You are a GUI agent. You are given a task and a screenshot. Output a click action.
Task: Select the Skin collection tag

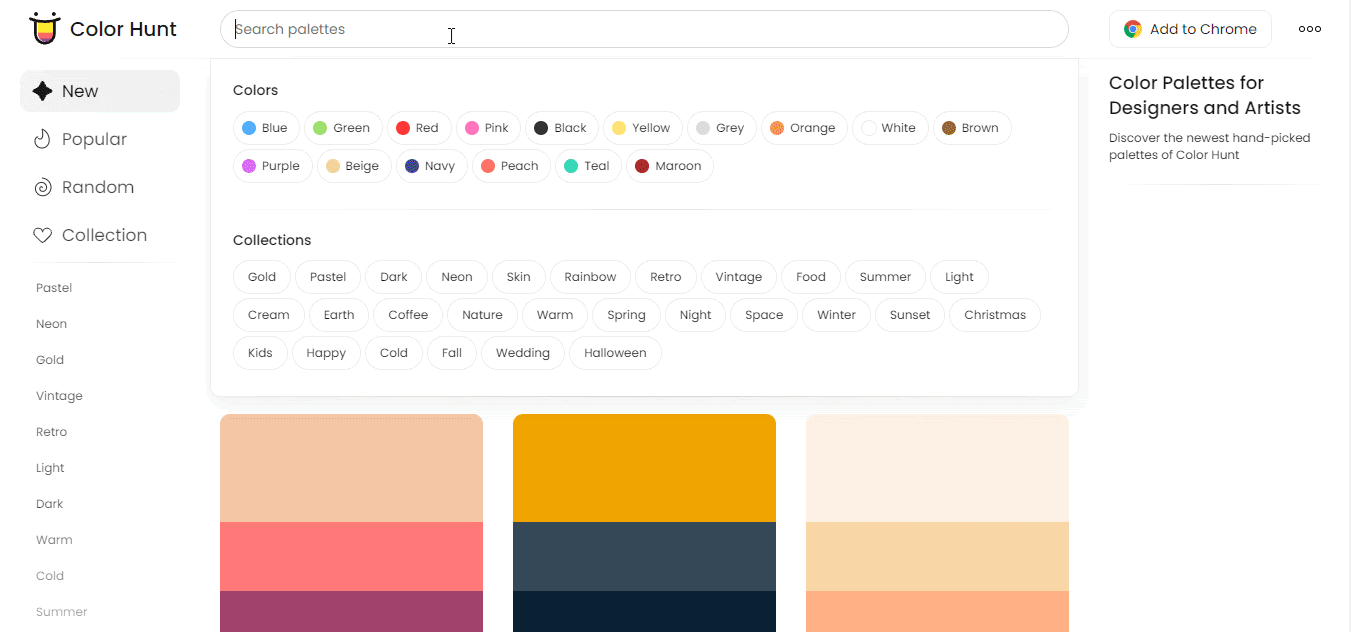pos(518,277)
